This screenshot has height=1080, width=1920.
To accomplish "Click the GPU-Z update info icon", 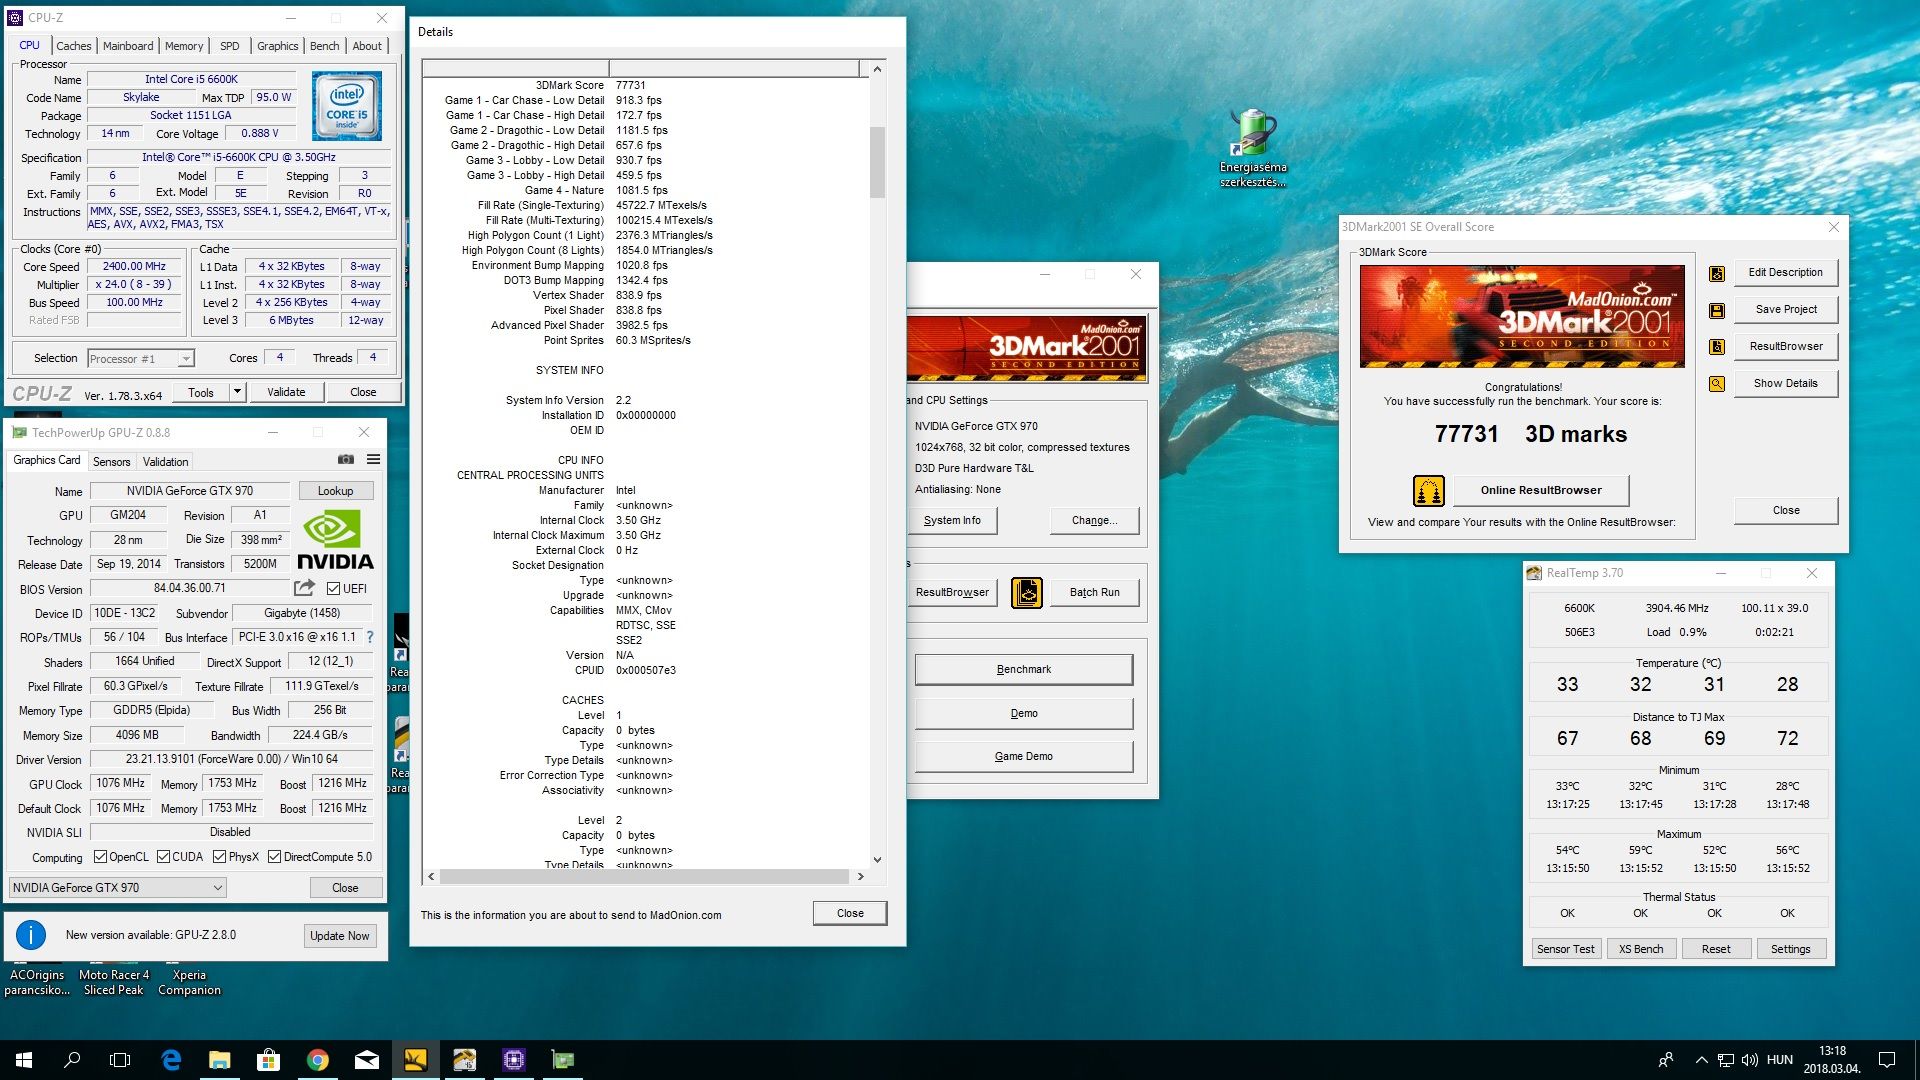I will (x=31, y=935).
